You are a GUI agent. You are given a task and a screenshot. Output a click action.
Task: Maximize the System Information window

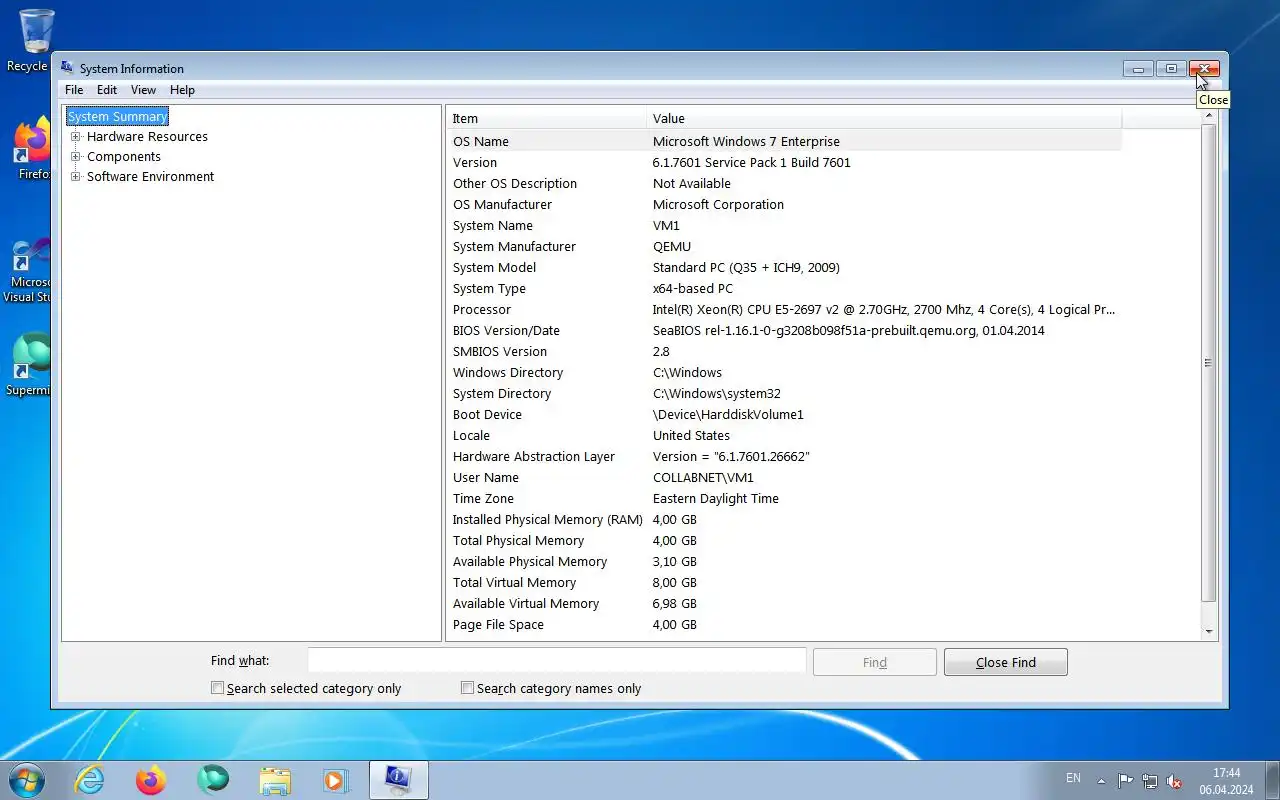tap(1171, 69)
